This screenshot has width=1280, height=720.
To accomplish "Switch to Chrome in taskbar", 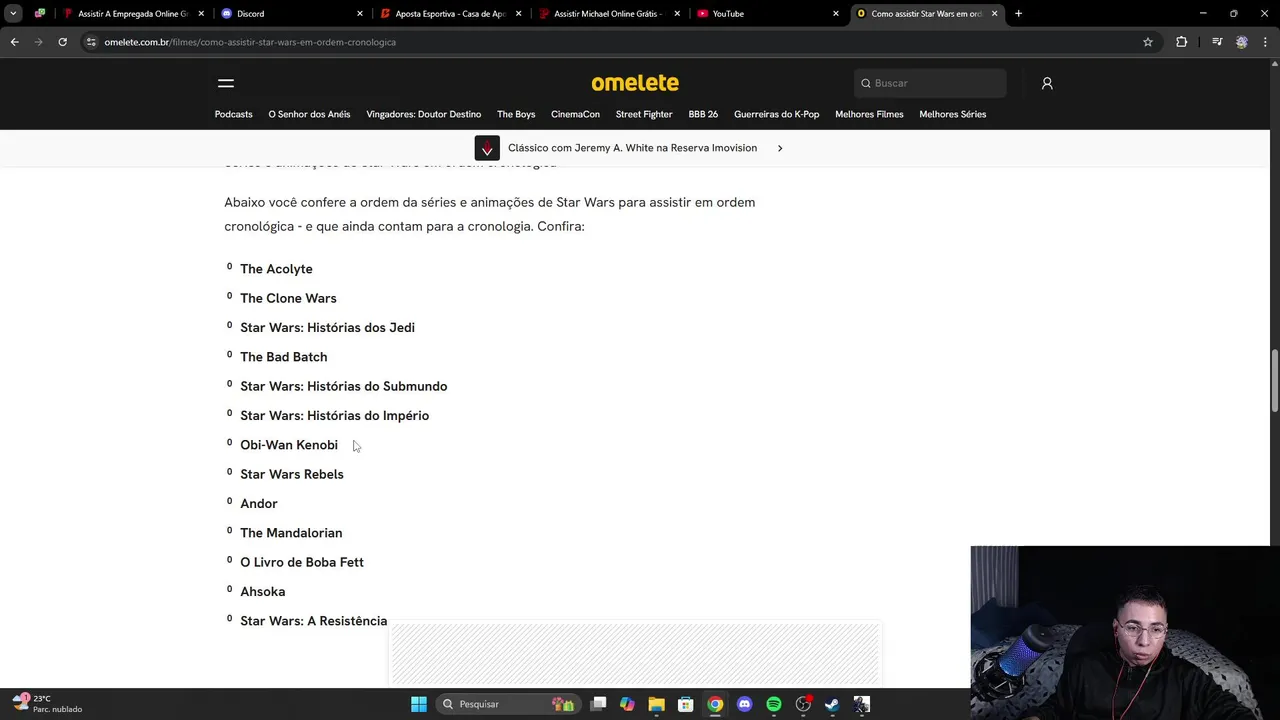I will click(715, 704).
